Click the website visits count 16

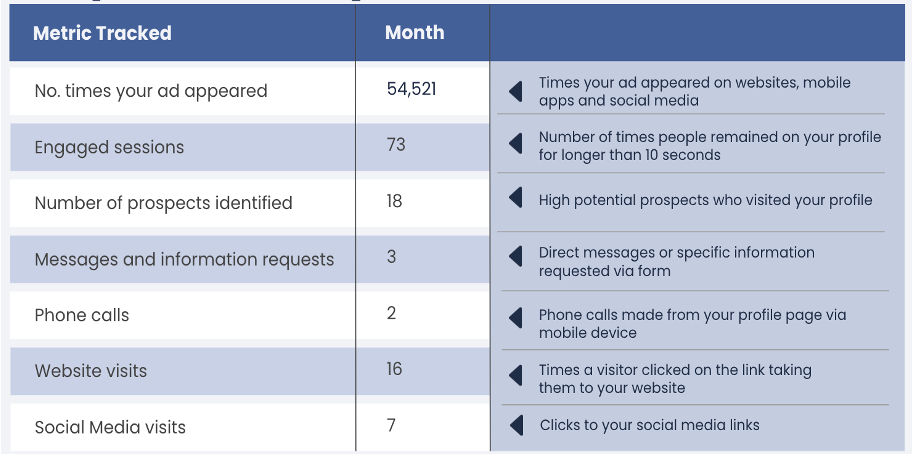(x=395, y=369)
